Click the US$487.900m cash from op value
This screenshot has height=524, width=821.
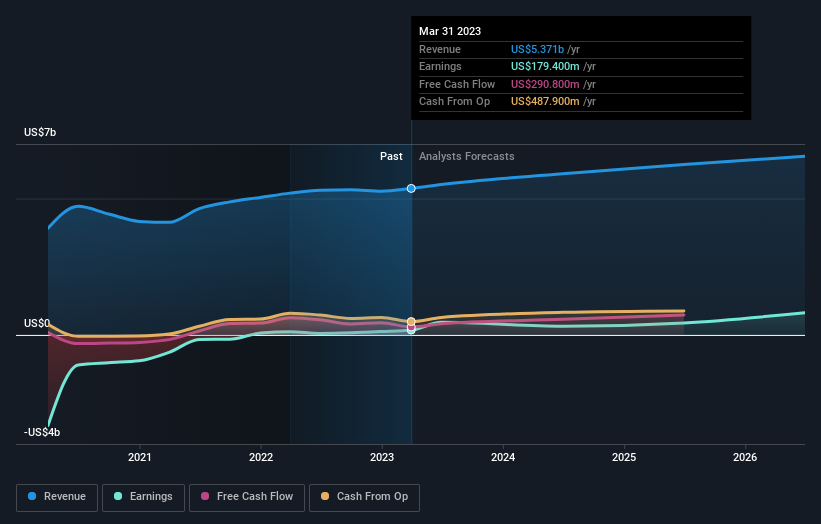coord(545,102)
